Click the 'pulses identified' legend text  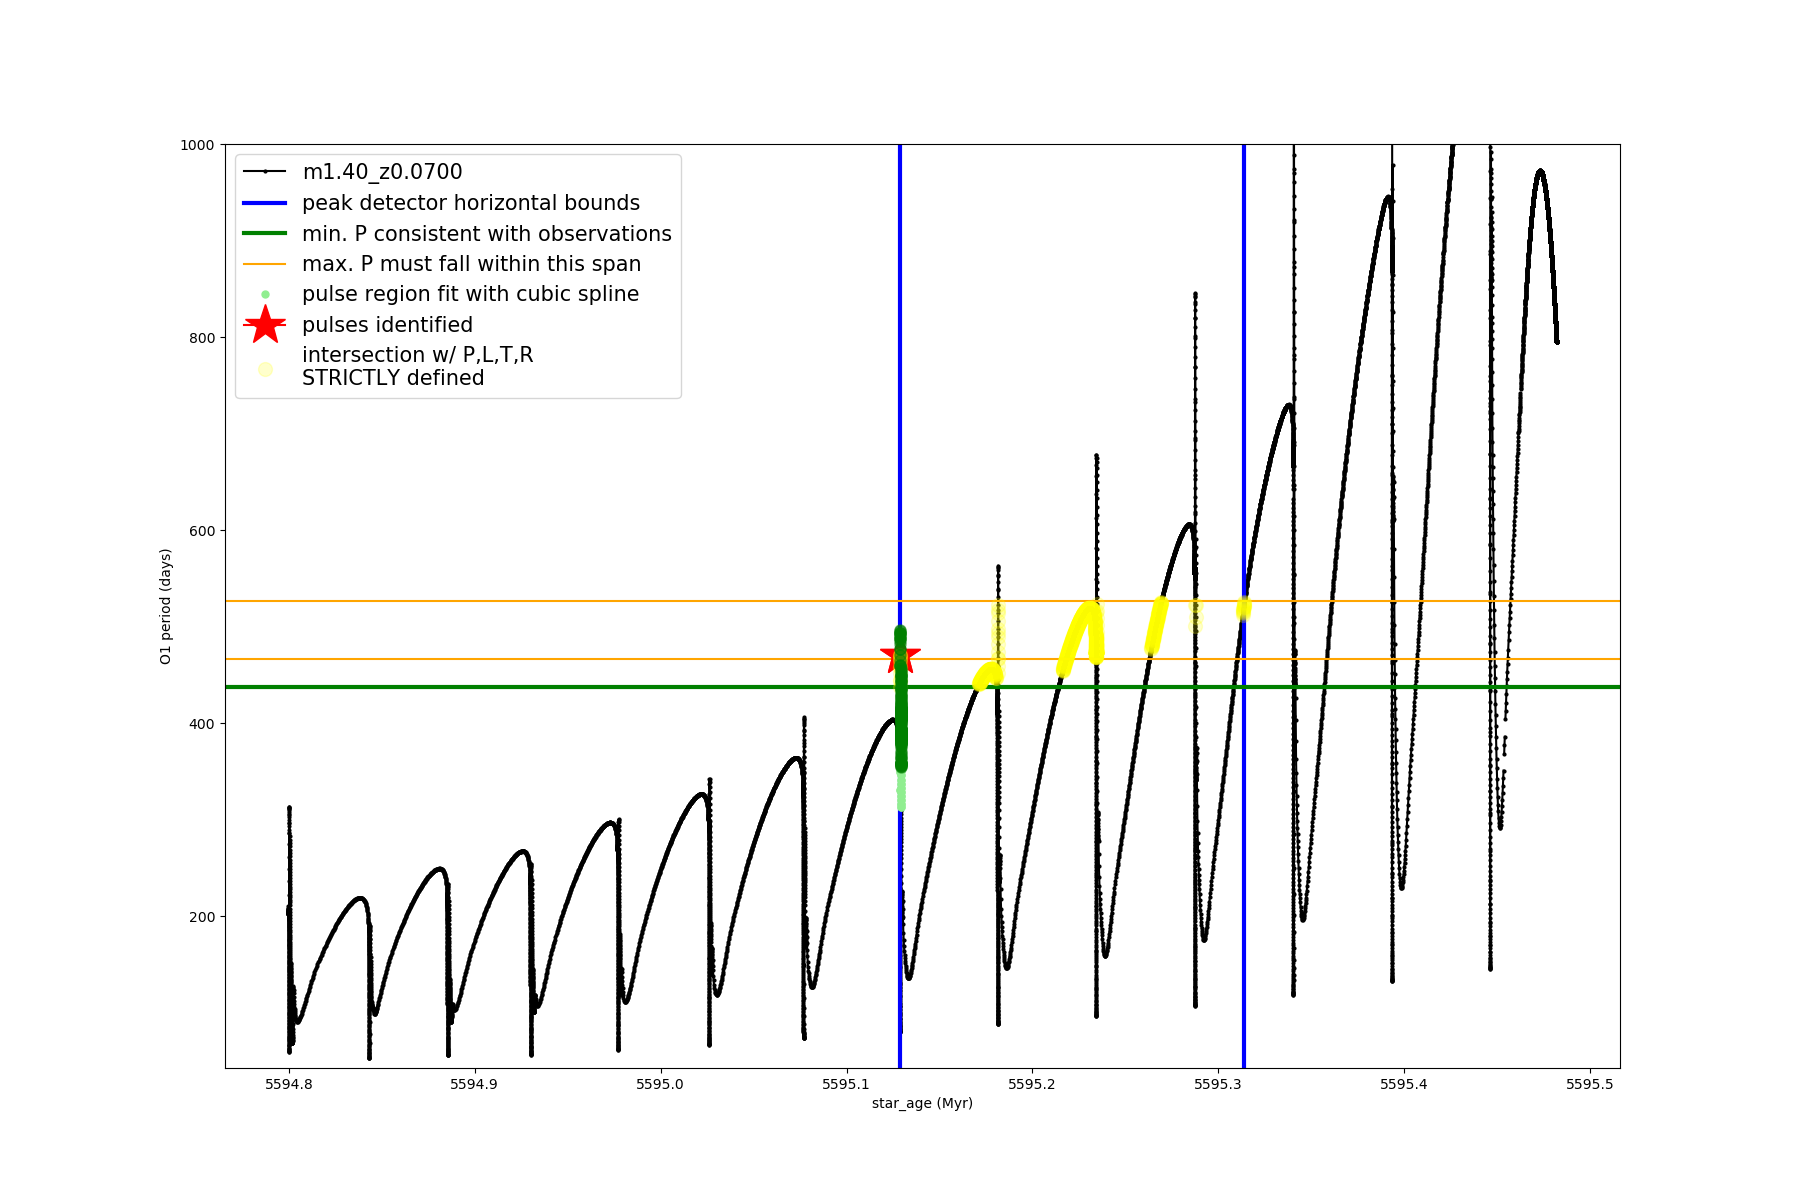(387, 325)
